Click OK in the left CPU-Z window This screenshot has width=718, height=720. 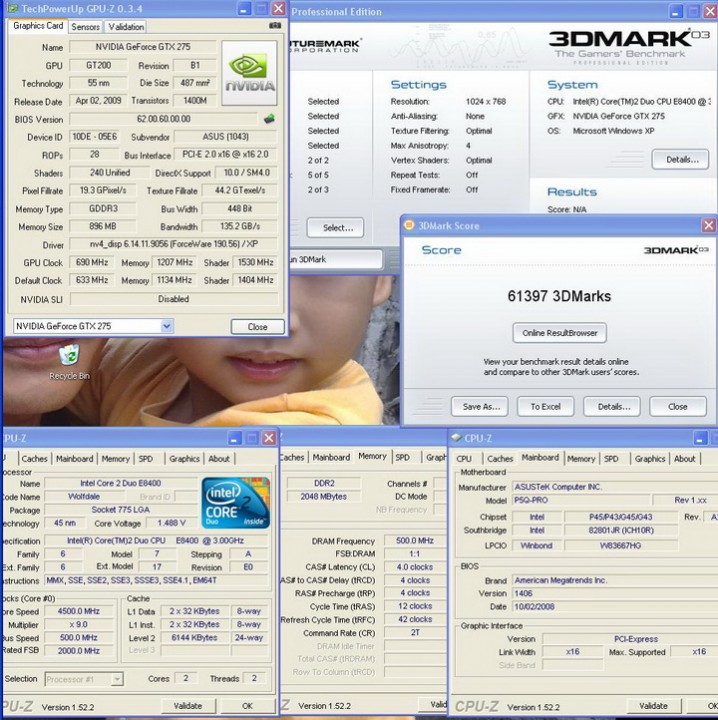click(247, 706)
